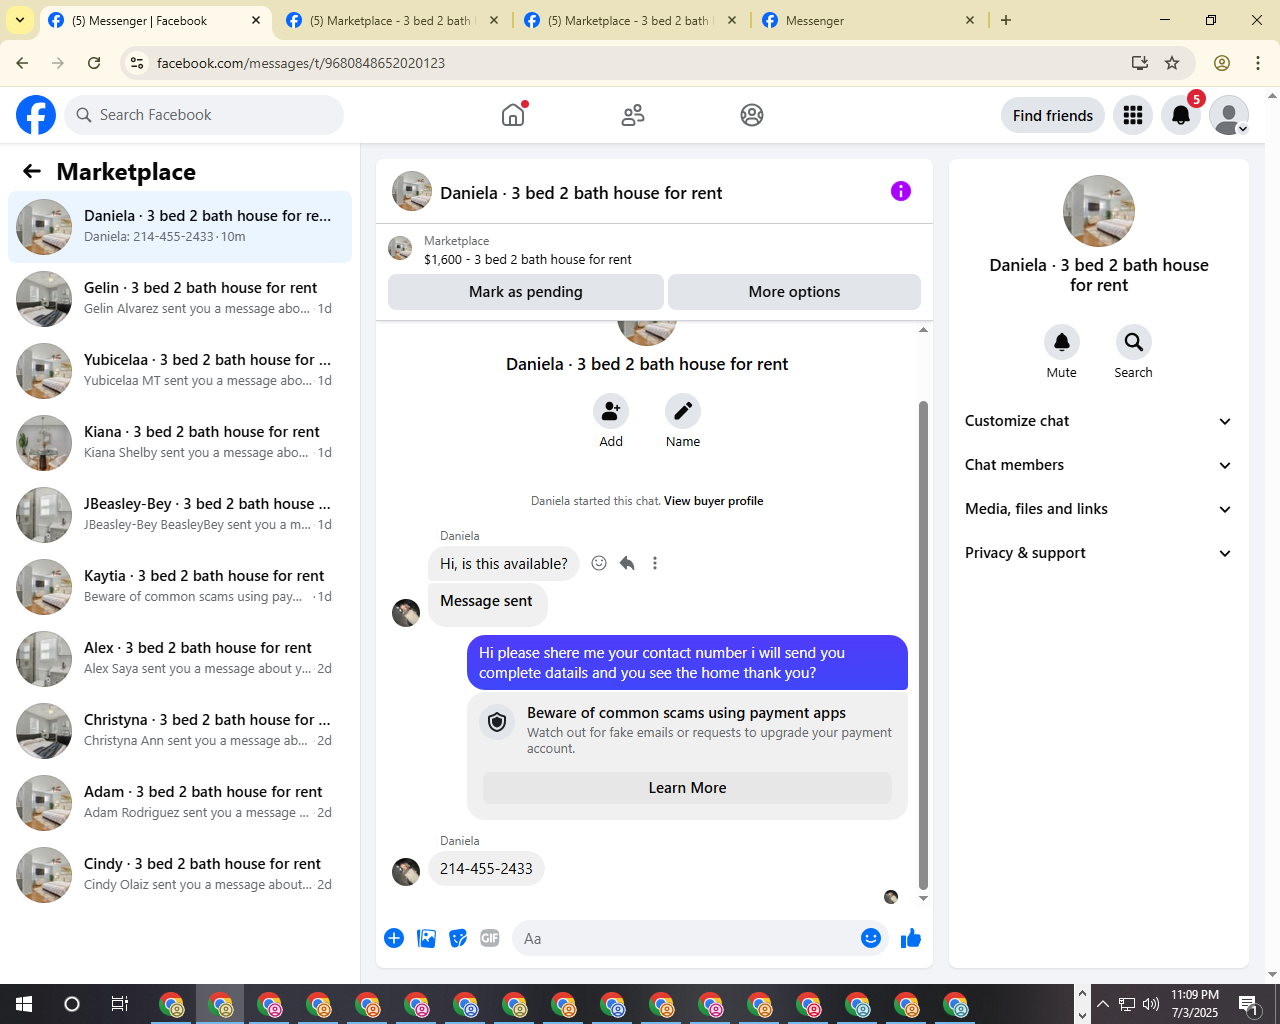Open profile circle icon in top navigation

tap(752, 115)
